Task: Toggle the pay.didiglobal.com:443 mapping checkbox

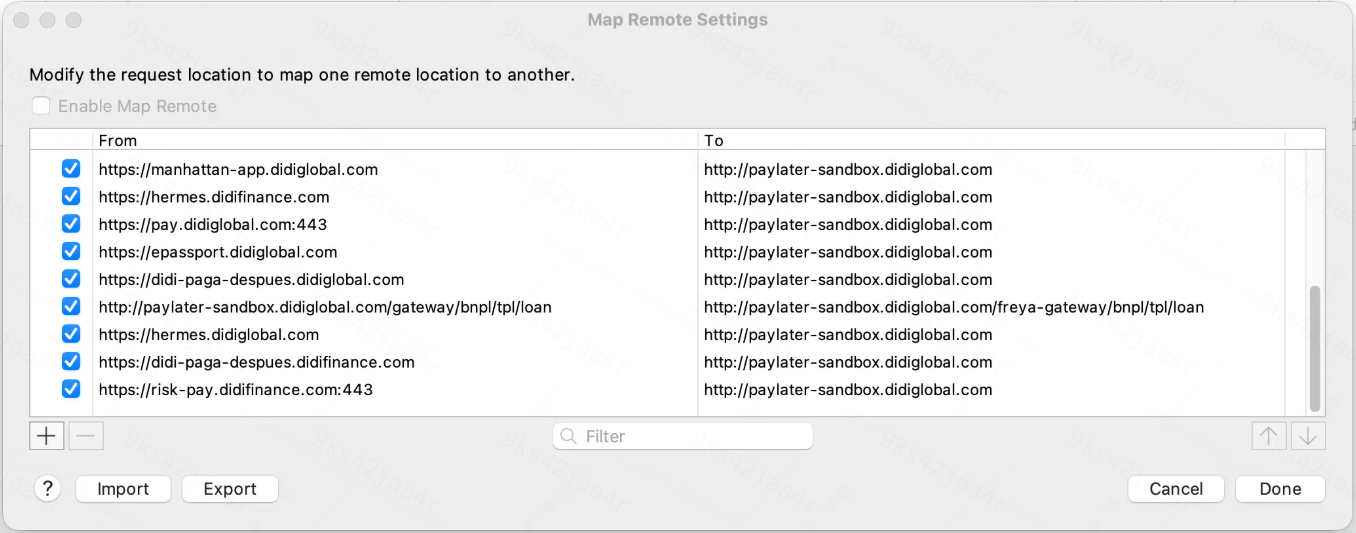Action: [x=71, y=224]
